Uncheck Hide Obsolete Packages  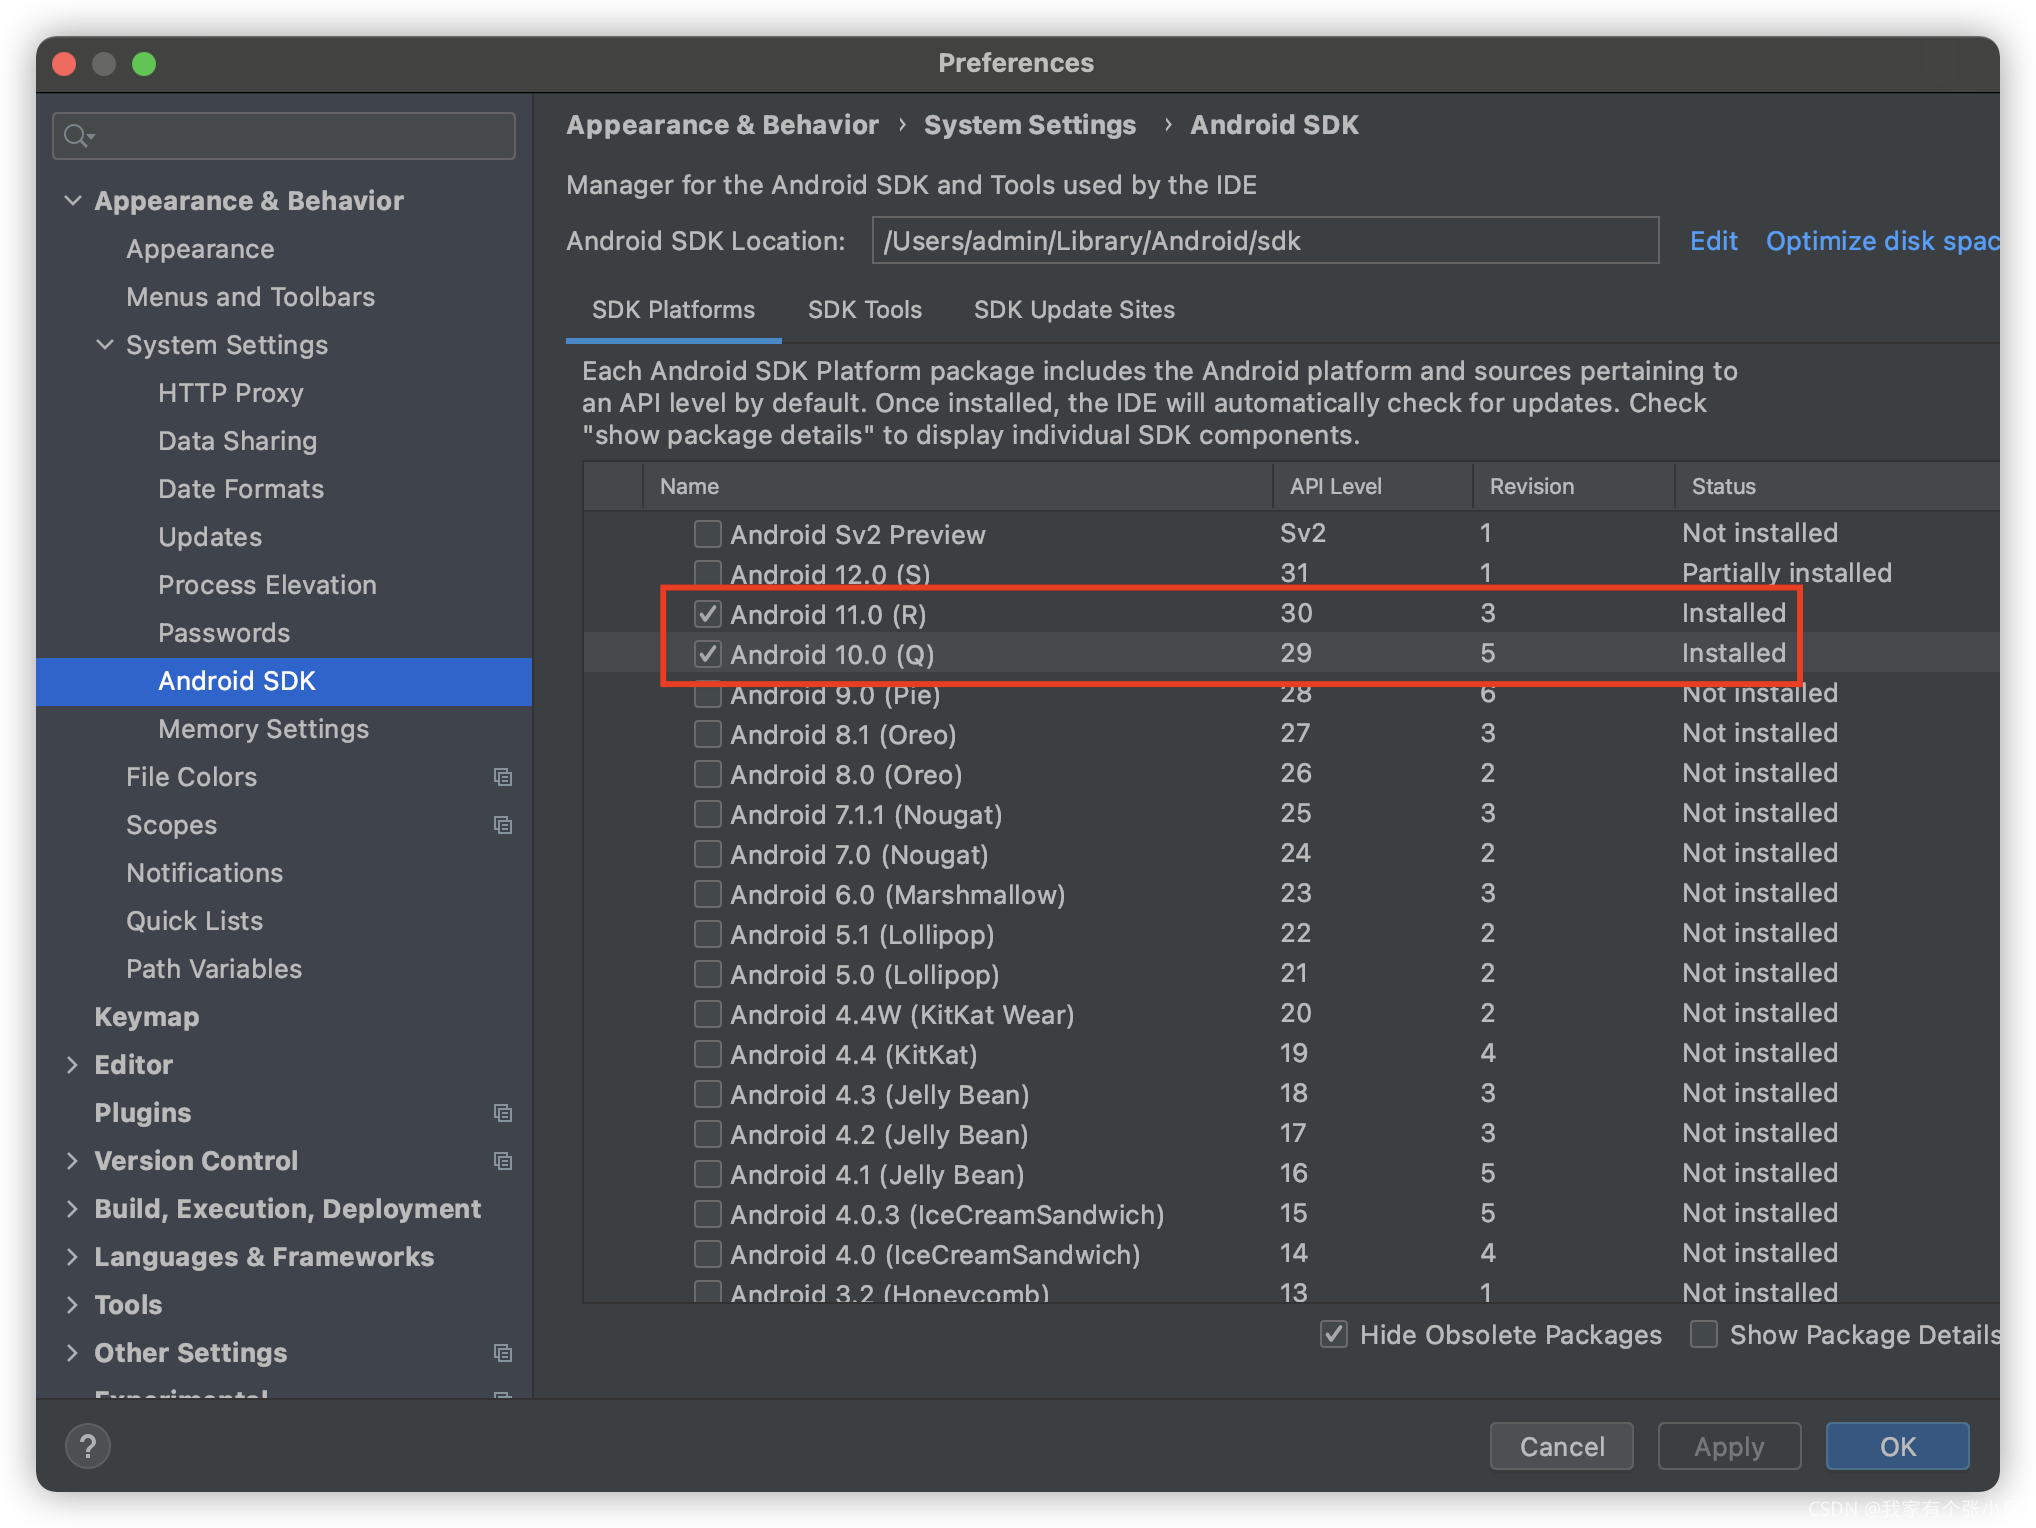click(x=1333, y=1334)
